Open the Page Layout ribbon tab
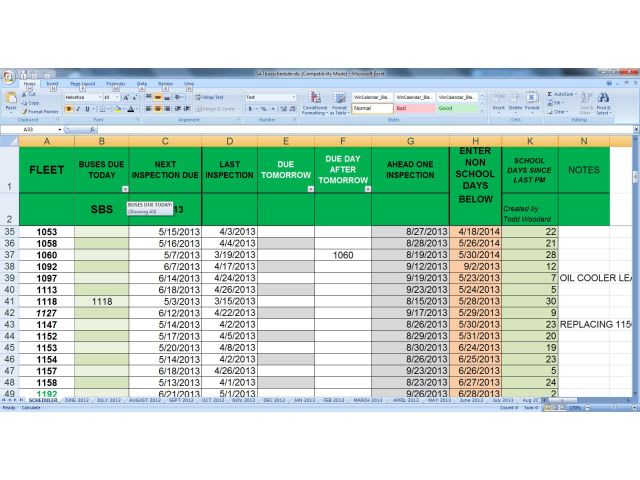 (82, 84)
